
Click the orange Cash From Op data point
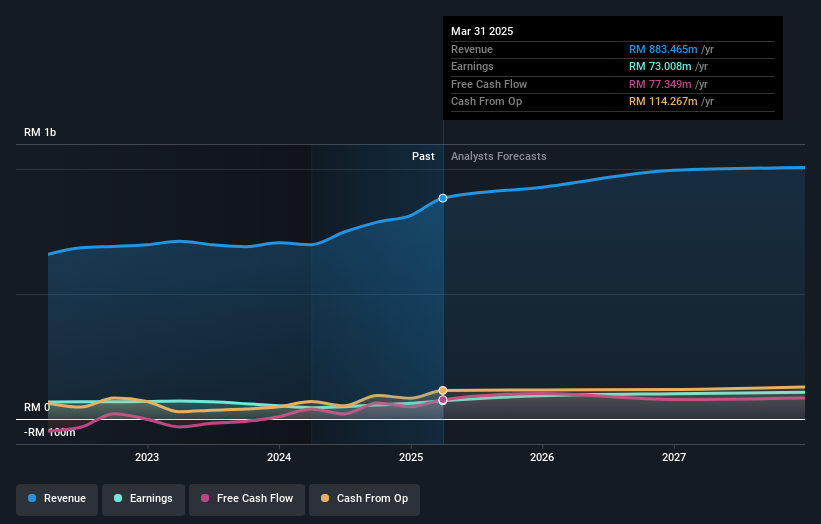(x=443, y=391)
